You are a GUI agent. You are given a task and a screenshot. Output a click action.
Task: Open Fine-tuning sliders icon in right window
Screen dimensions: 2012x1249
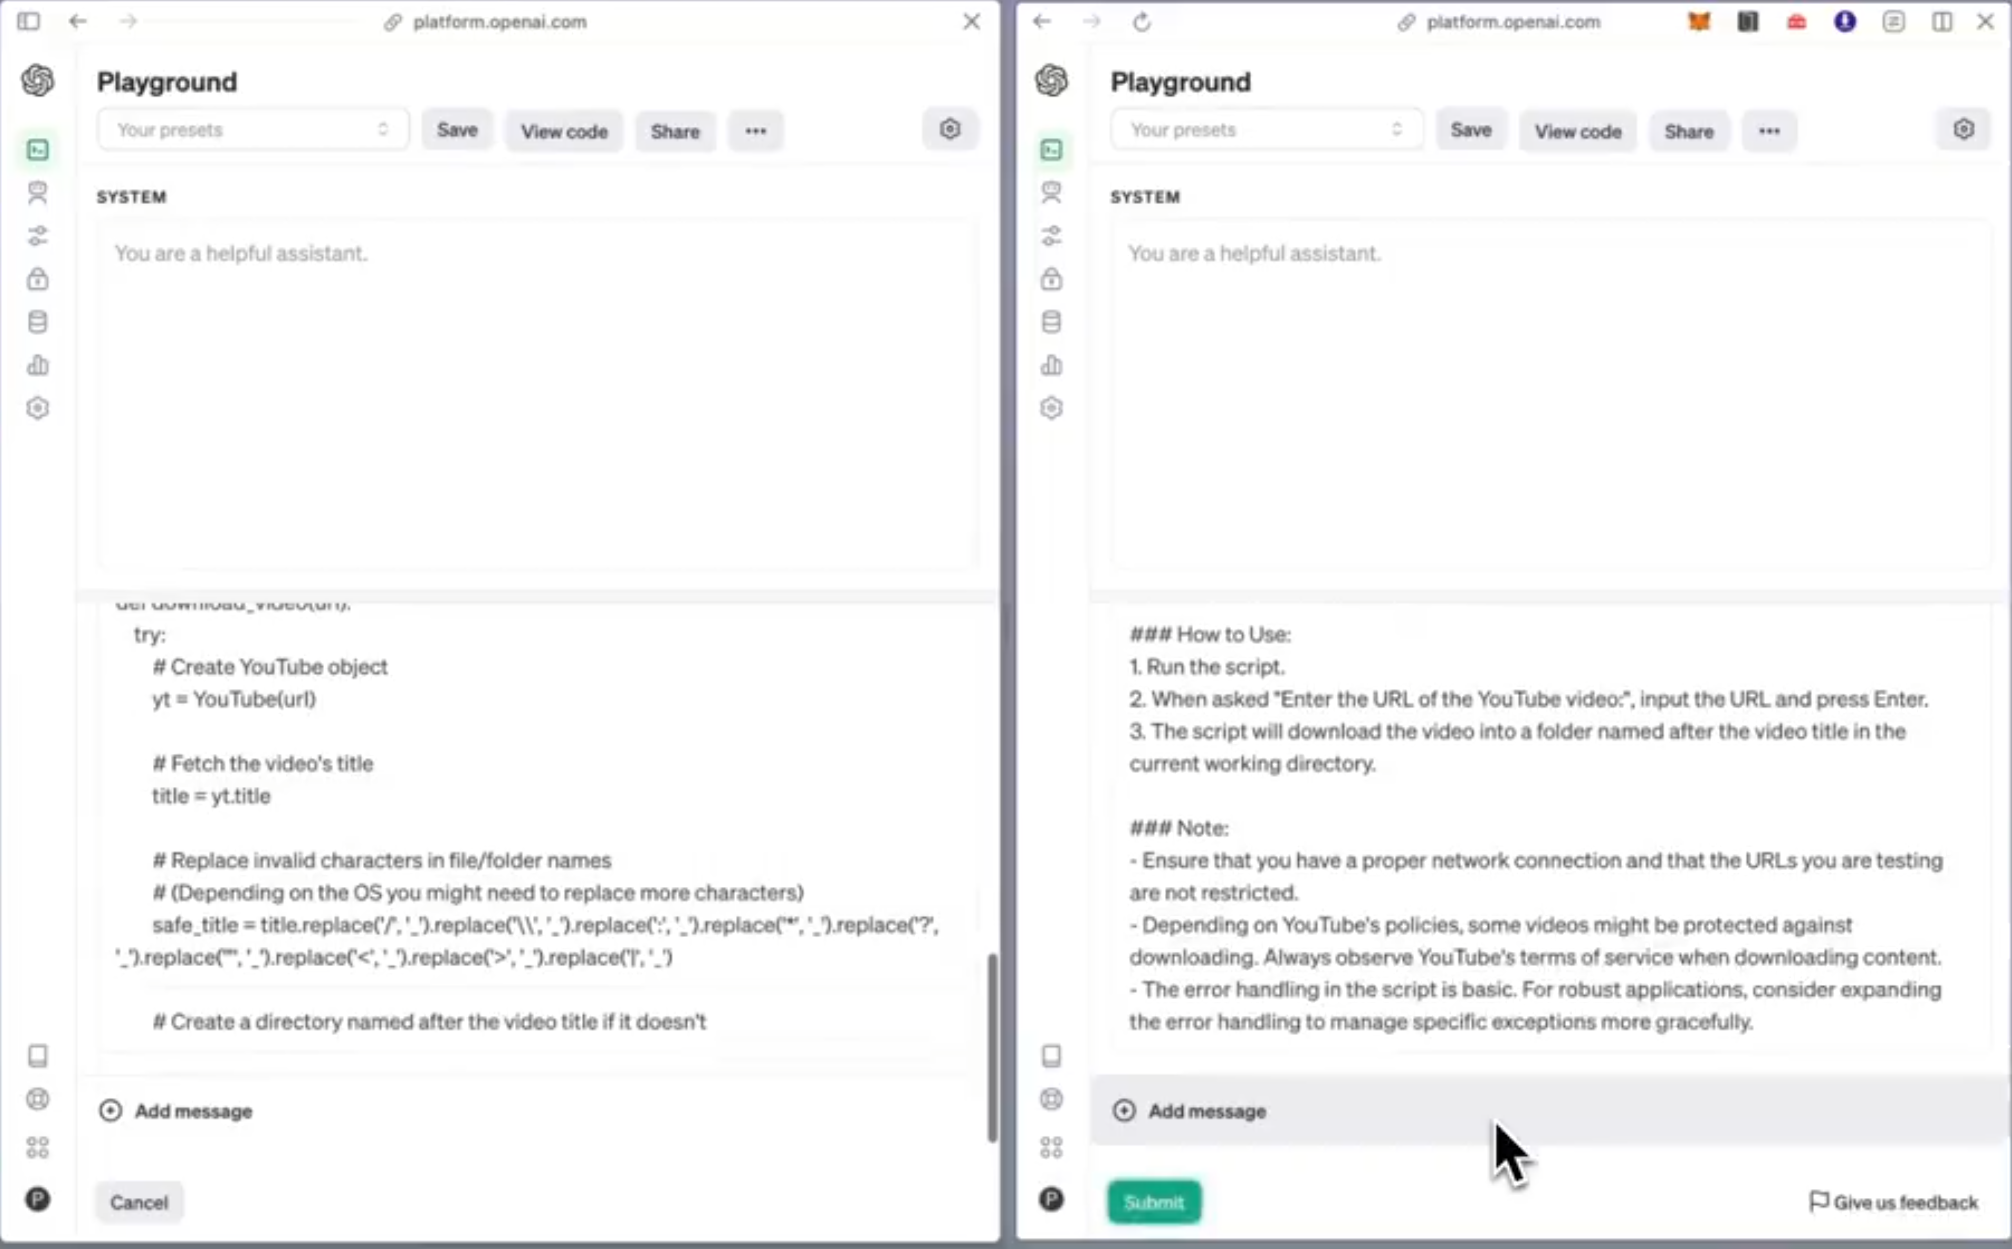(1052, 236)
